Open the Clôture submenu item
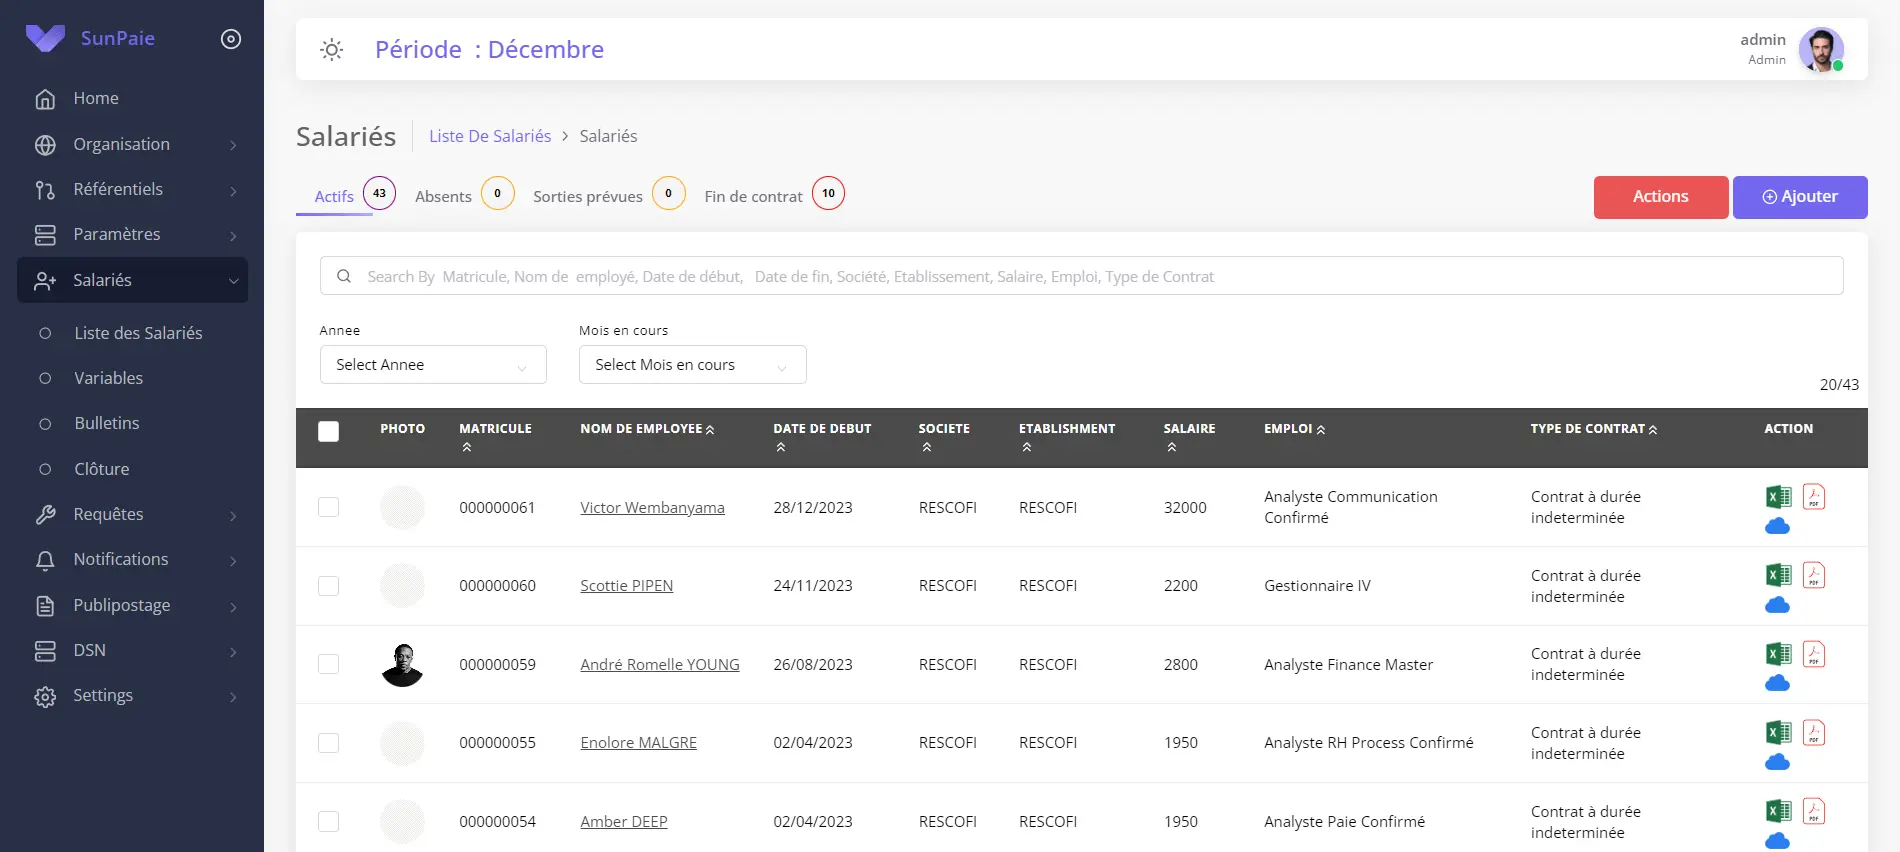 [101, 469]
